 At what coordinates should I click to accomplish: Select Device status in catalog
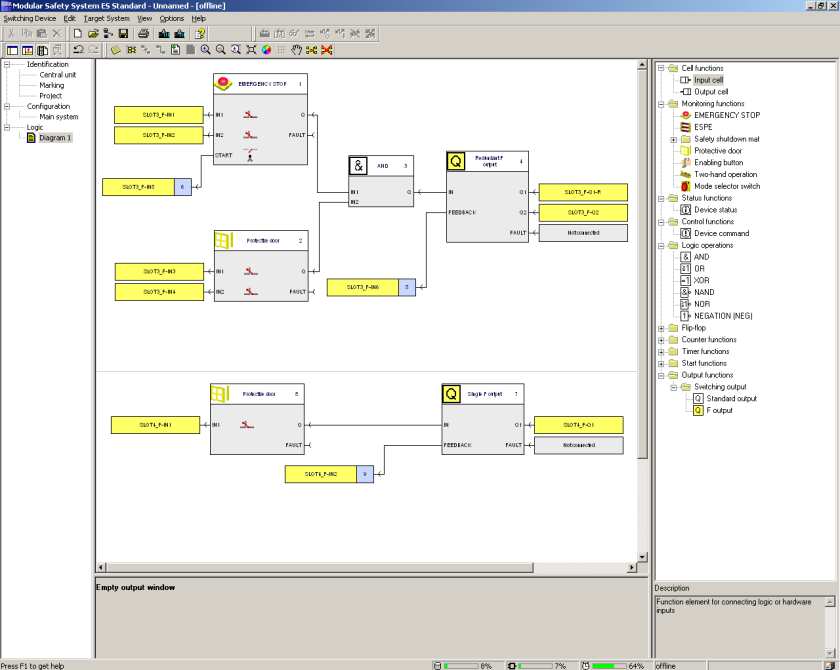715,209
